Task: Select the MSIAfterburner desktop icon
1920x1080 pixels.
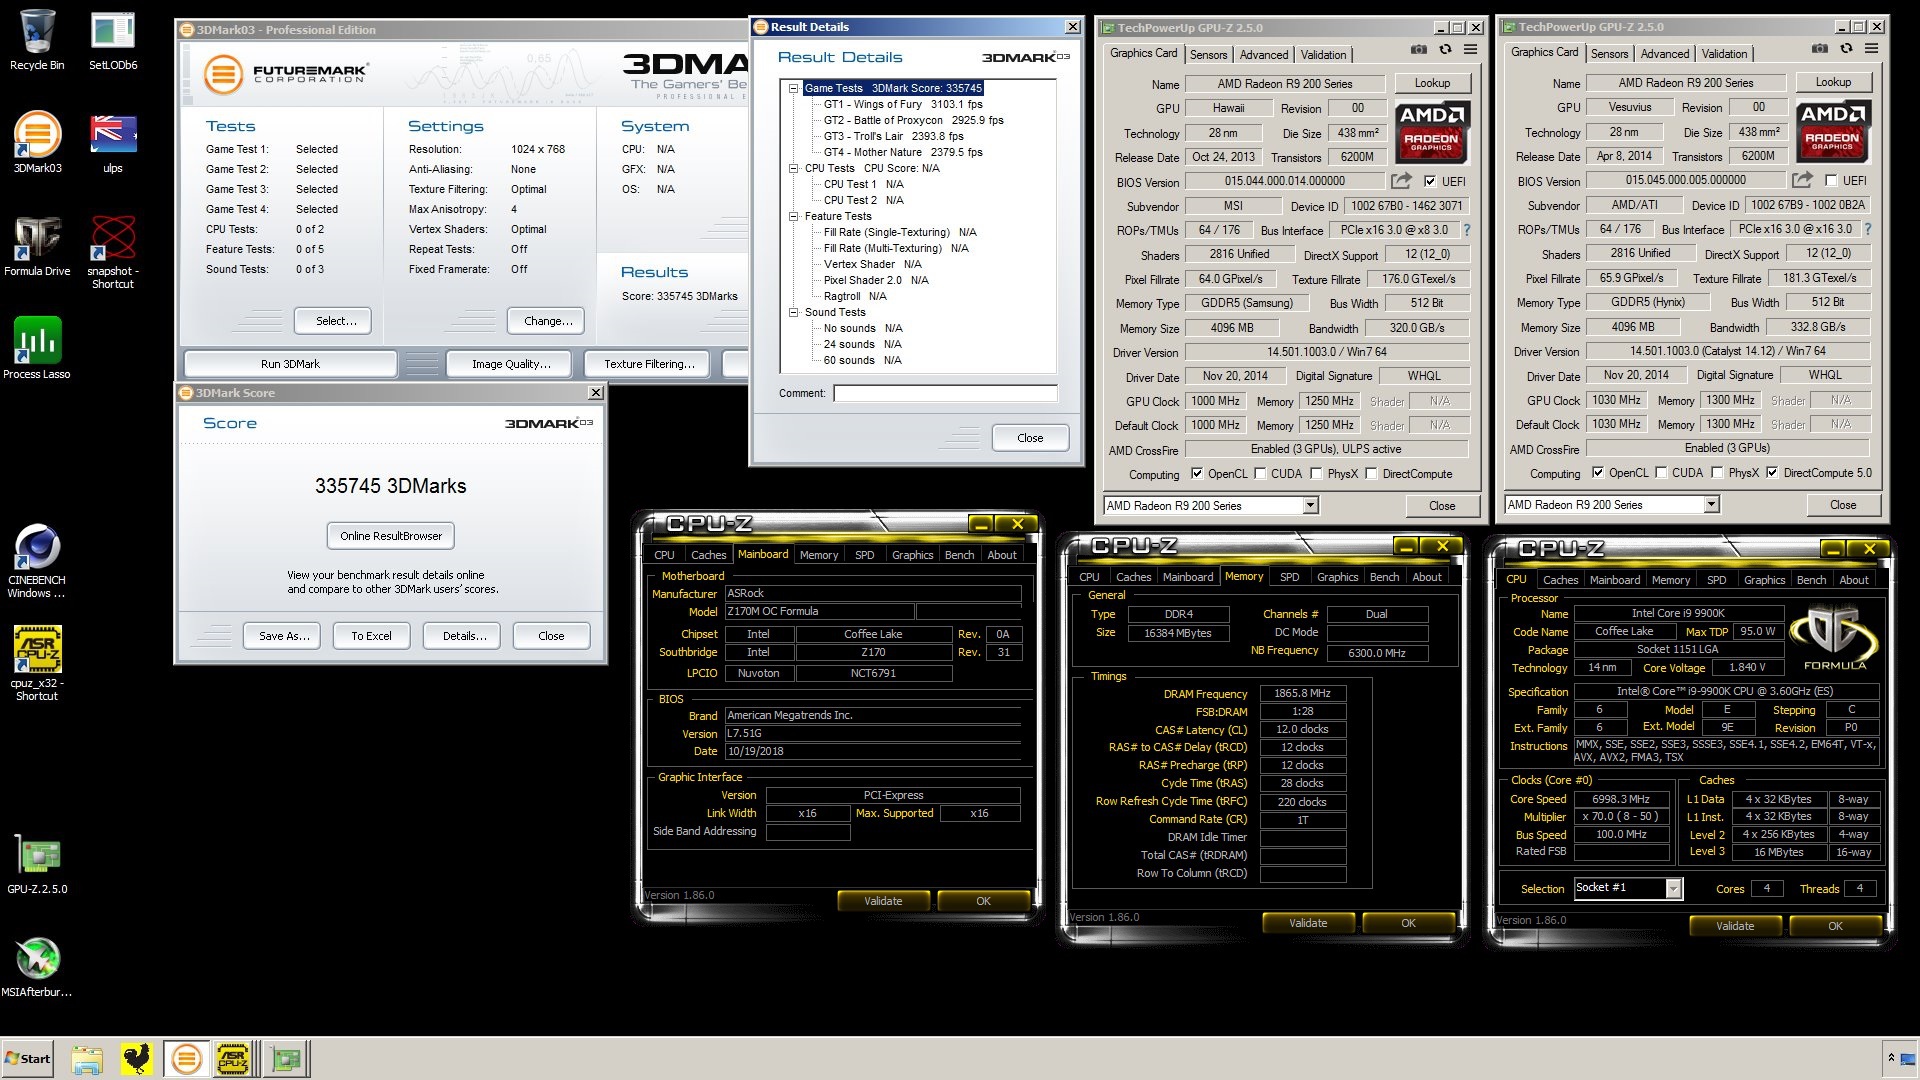Action: click(37, 968)
